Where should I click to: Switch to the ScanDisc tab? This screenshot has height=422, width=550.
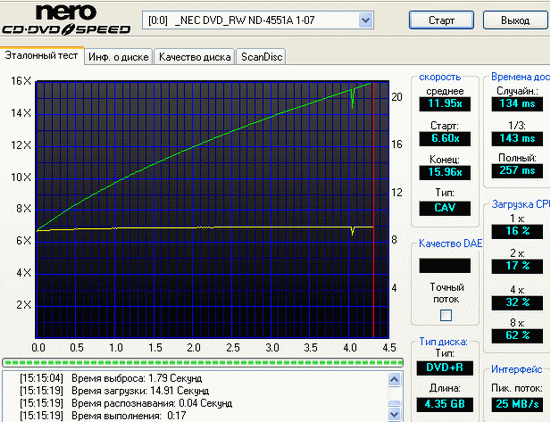pos(261,57)
